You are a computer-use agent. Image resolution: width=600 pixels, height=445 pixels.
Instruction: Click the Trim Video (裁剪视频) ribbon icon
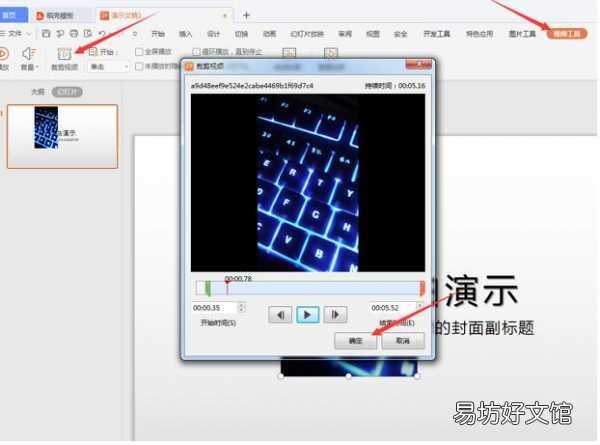[64, 54]
